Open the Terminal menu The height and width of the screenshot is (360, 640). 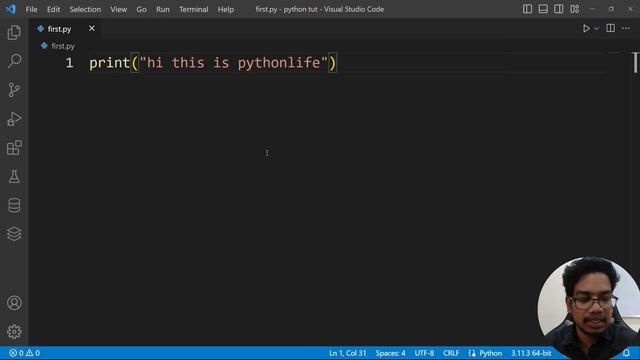193,9
